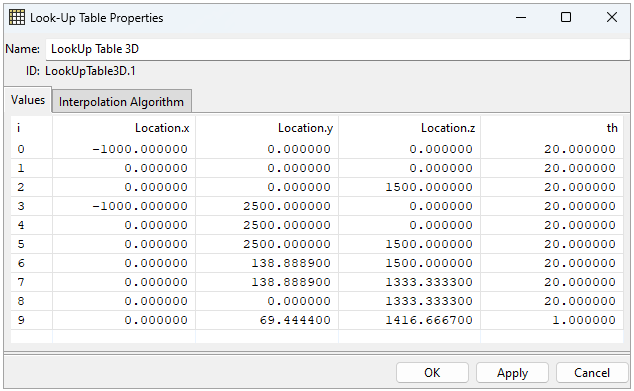Click the Name input field
The width and height of the screenshot is (634, 391).
(x=338, y=49)
